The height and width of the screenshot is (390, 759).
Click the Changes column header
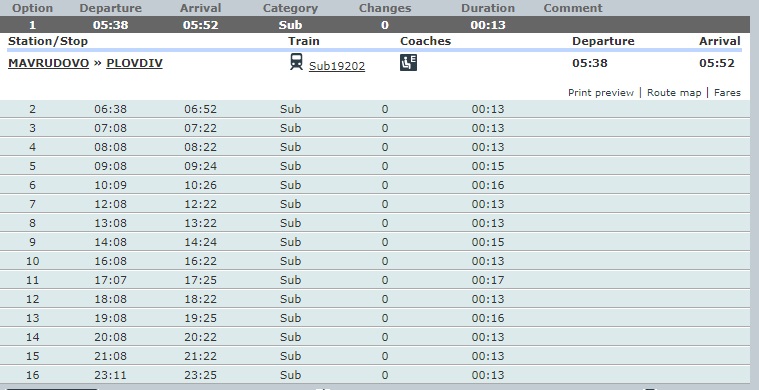point(385,8)
